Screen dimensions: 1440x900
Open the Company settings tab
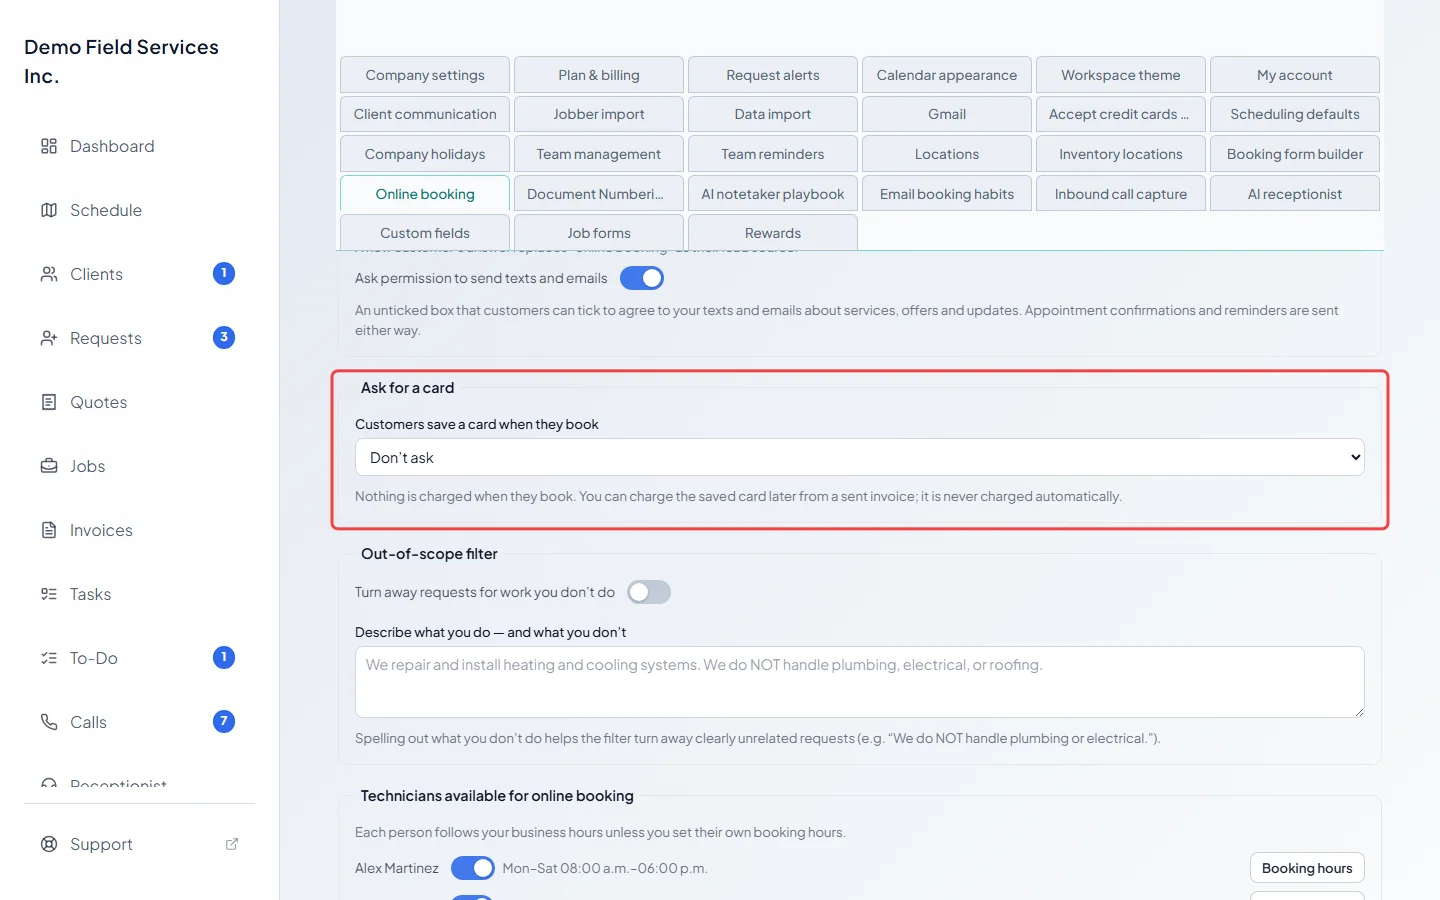[x=425, y=75]
